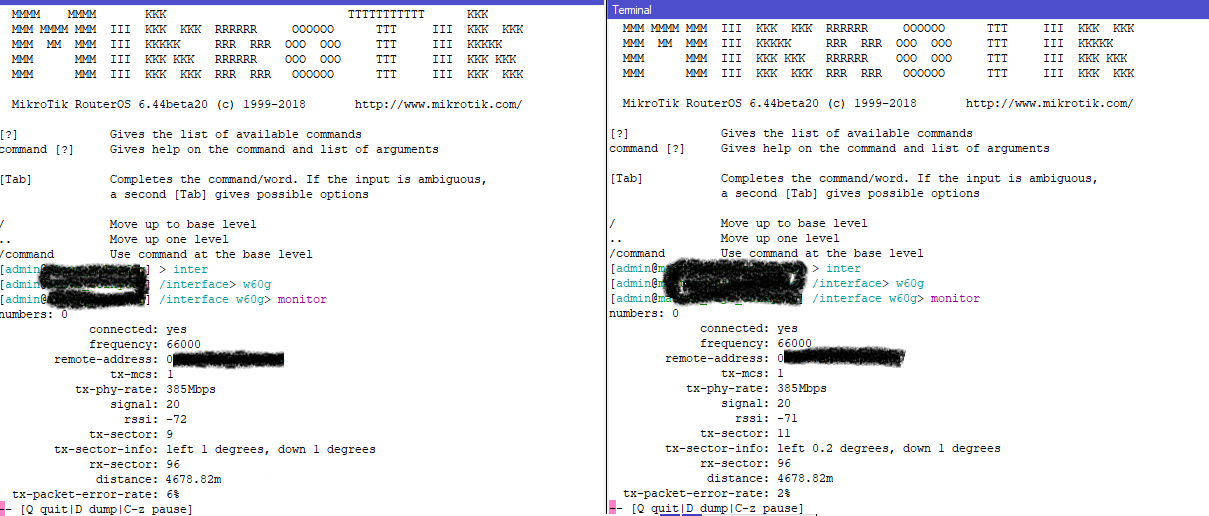Viewport: 1209px width, 516px height.
Task: Click "Gives the list of available commands" in Terminal-titled window
Action: coord(847,133)
